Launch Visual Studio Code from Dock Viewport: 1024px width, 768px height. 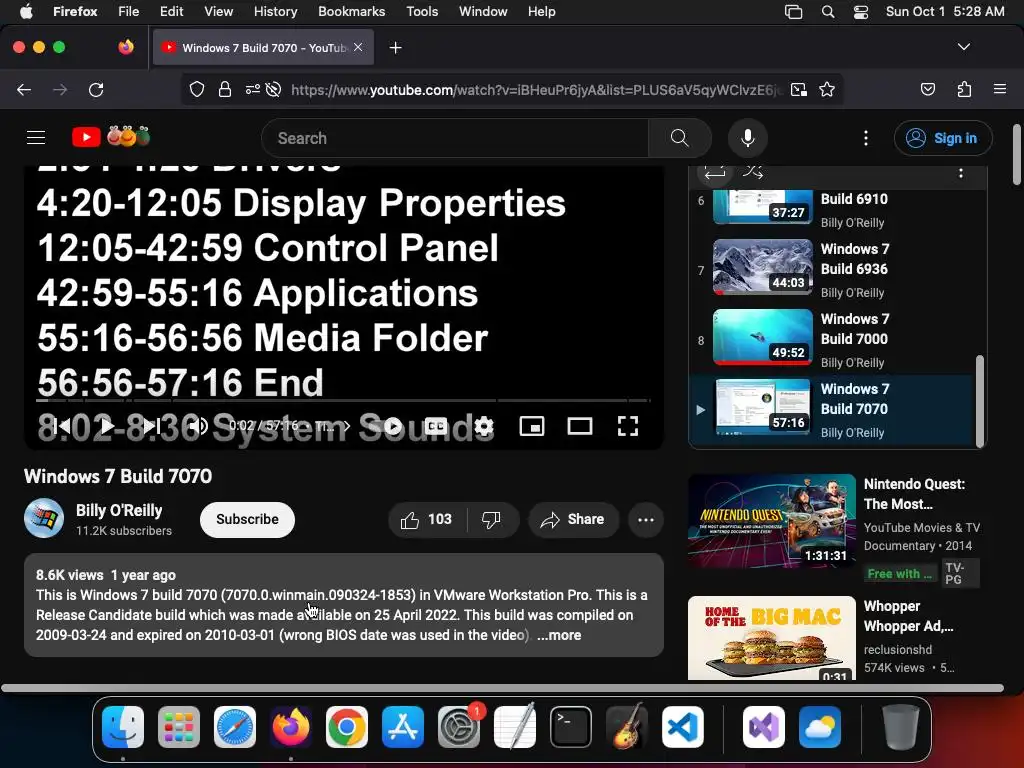pos(682,728)
